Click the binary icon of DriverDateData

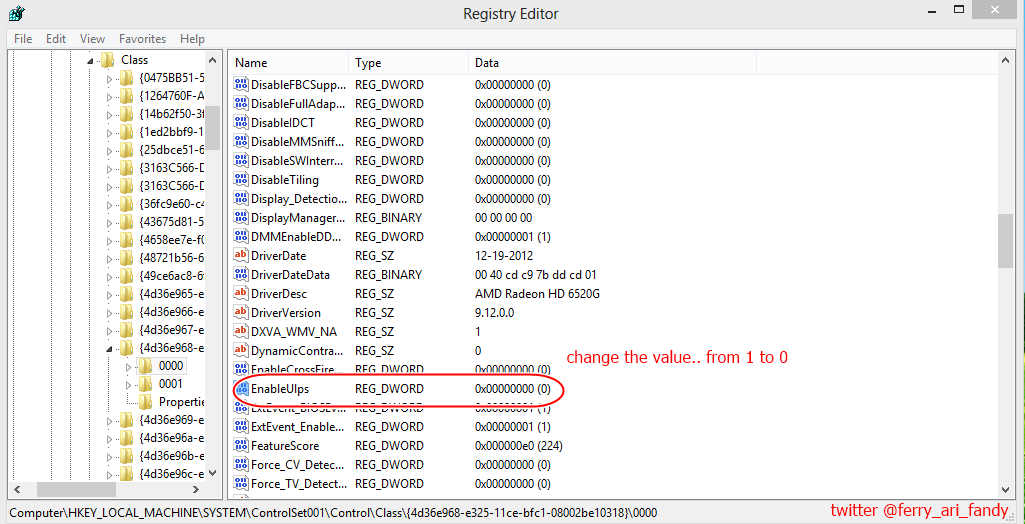point(241,274)
